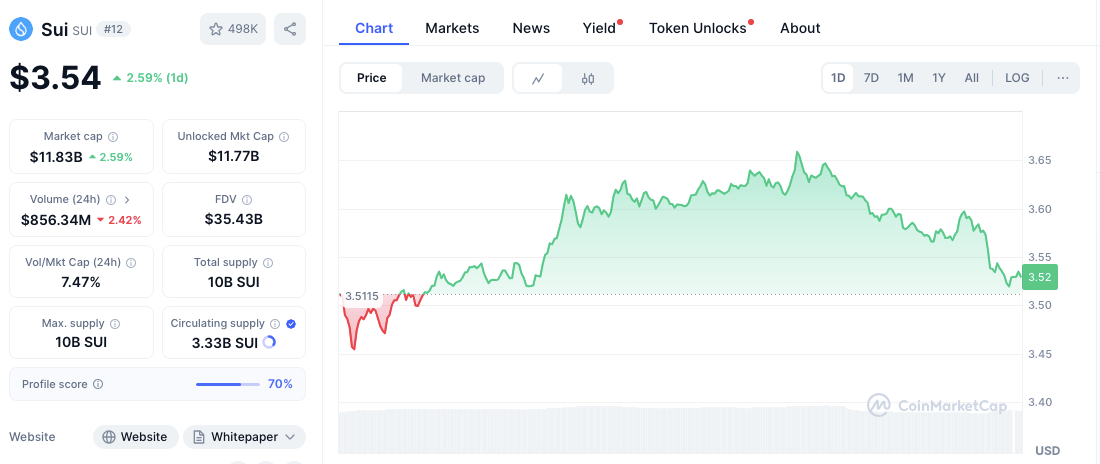This screenshot has width=1100, height=464.
Task: Toggle chart to Market cap view
Action: pos(453,78)
